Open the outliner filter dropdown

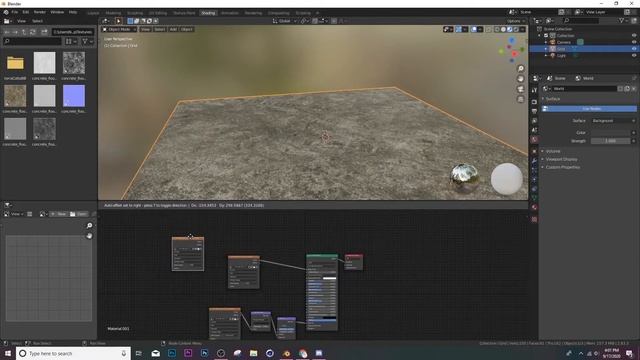tap(622, 20)
